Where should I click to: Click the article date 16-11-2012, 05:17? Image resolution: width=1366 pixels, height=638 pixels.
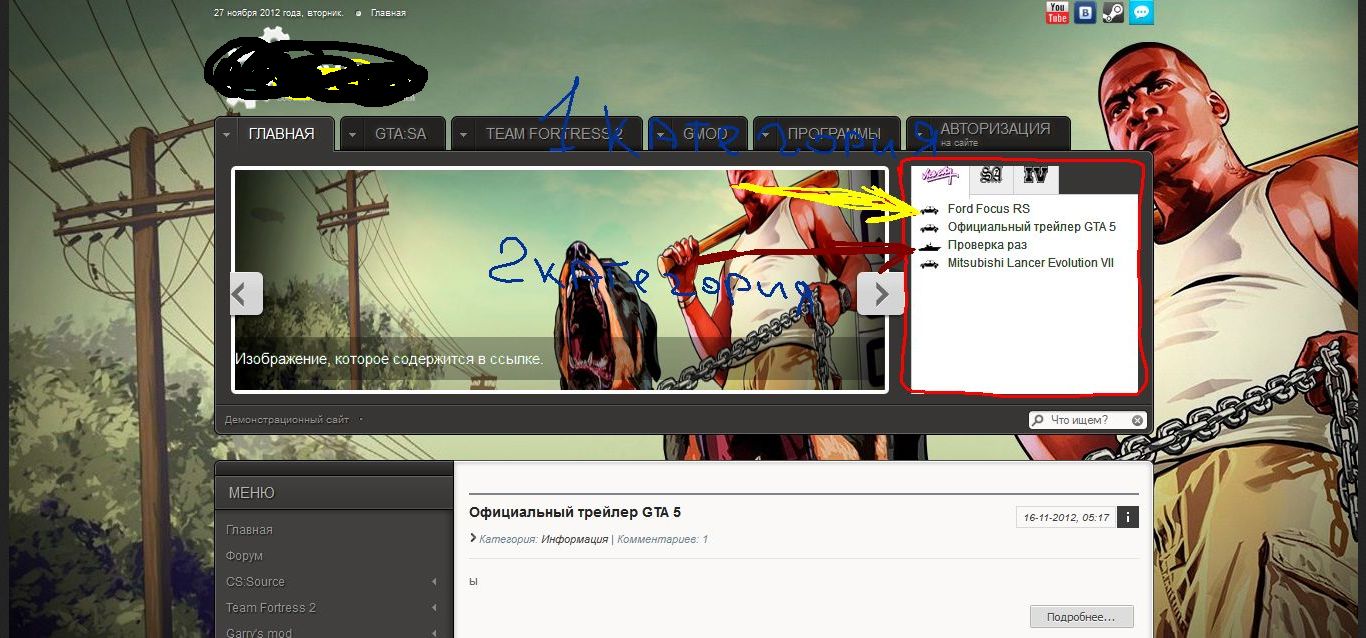tap(1065, 518)
